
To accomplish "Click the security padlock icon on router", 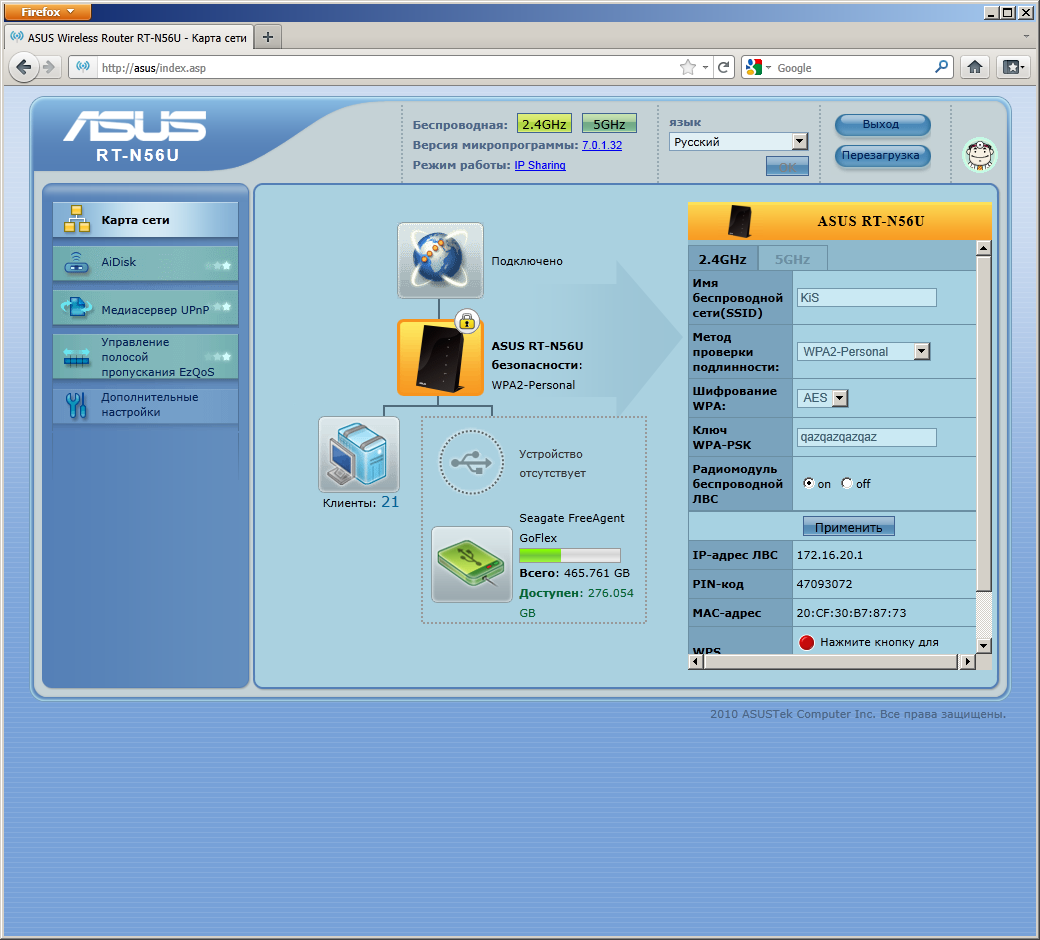I will tap(467, 322).
